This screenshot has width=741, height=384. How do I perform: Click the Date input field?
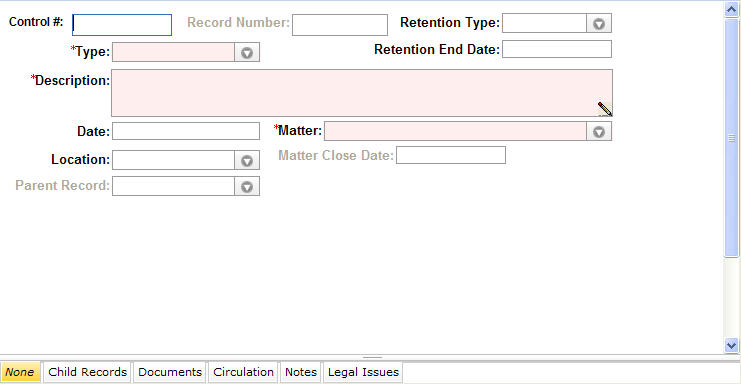coord(186,131)
